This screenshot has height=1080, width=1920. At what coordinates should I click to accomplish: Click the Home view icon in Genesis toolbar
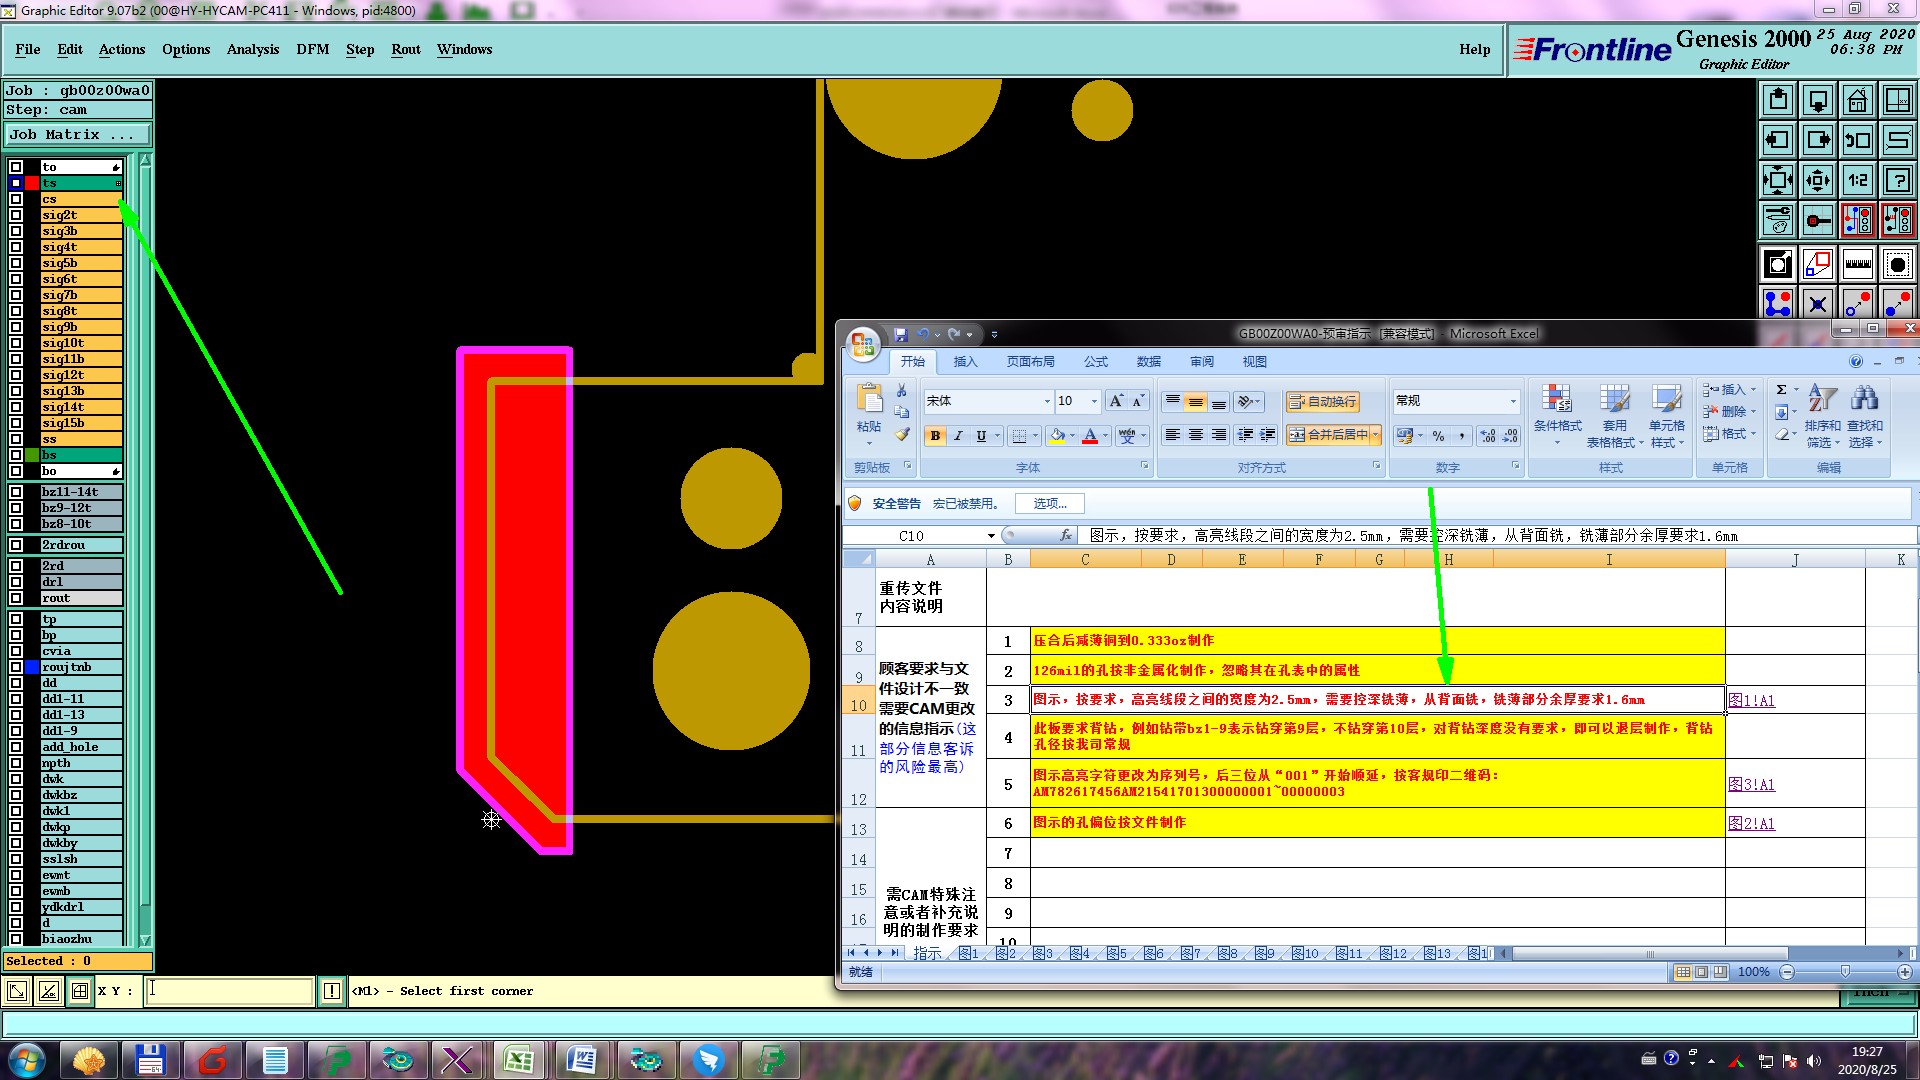coord(1857,100)
